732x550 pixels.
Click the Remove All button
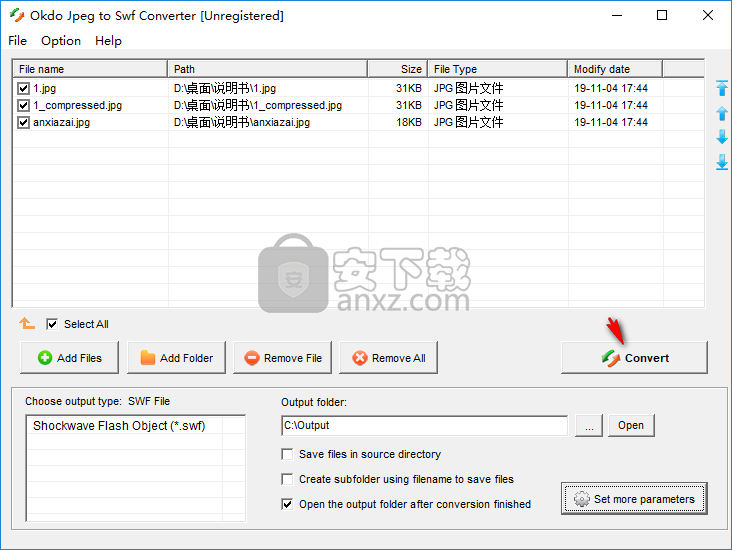click(x=388, y=358)
